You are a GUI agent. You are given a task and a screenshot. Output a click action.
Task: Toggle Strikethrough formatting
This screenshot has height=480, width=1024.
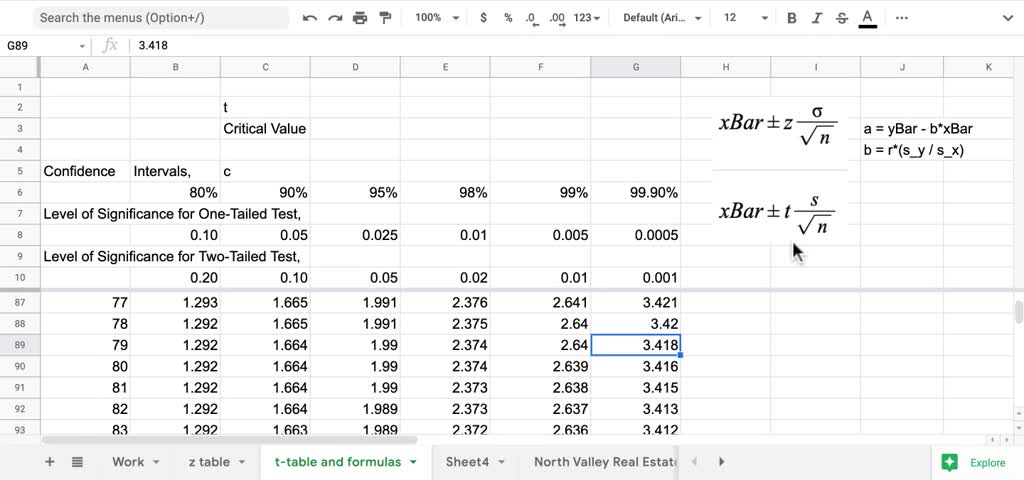point(841,18)
